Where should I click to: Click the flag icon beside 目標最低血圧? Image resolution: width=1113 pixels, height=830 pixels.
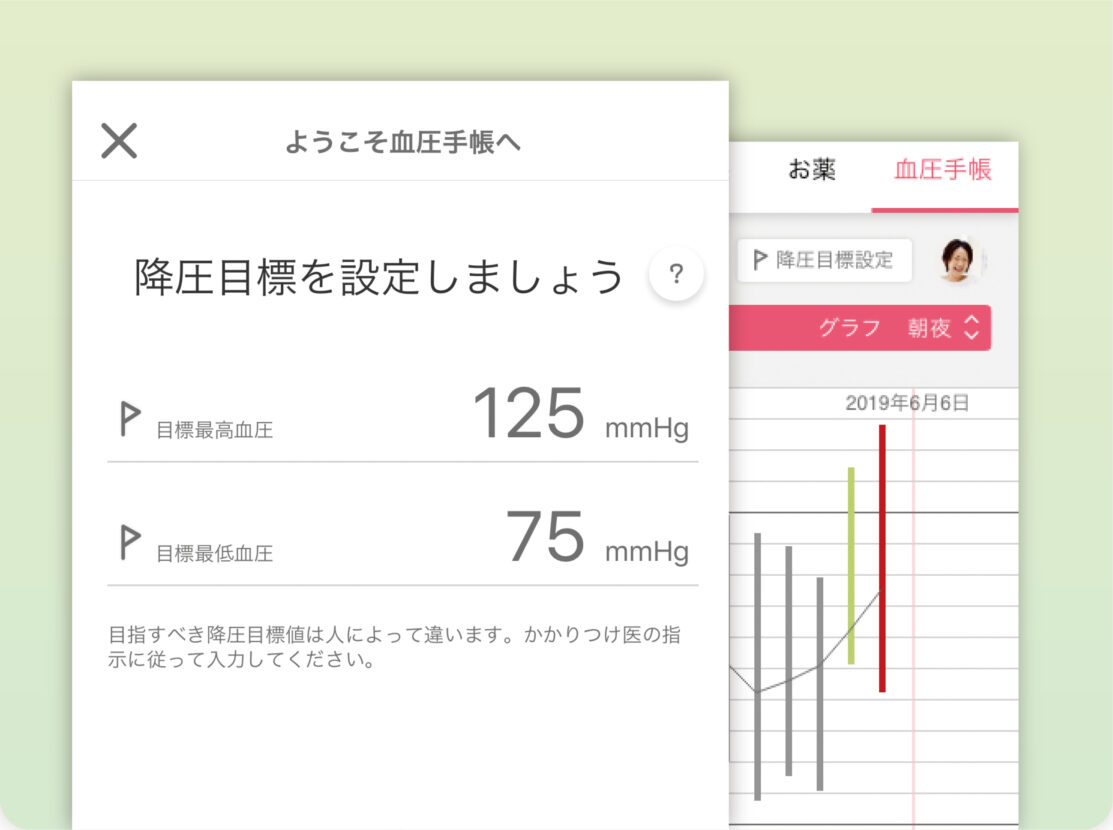(129, 542)
